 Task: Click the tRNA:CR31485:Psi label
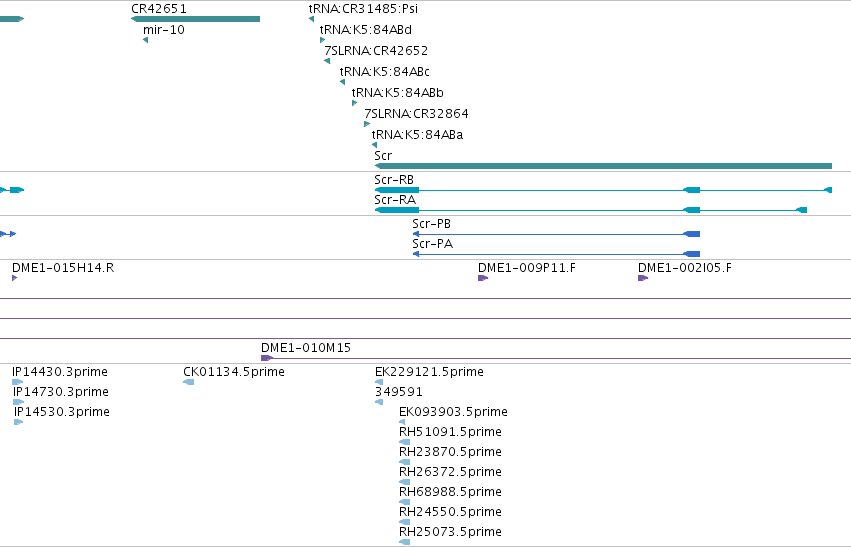[363, 9]
